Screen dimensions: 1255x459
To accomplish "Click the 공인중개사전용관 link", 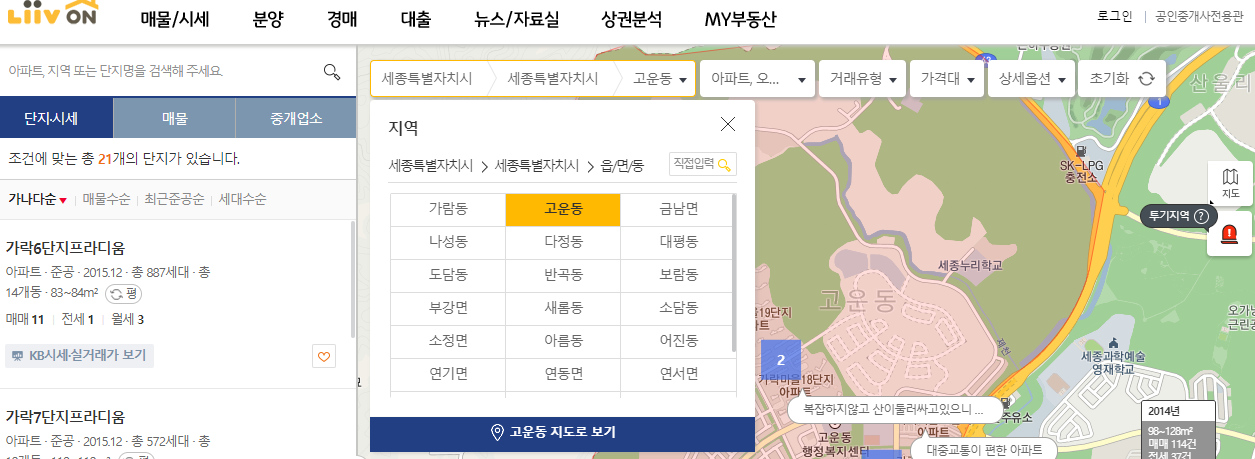I will [1200, 16].
